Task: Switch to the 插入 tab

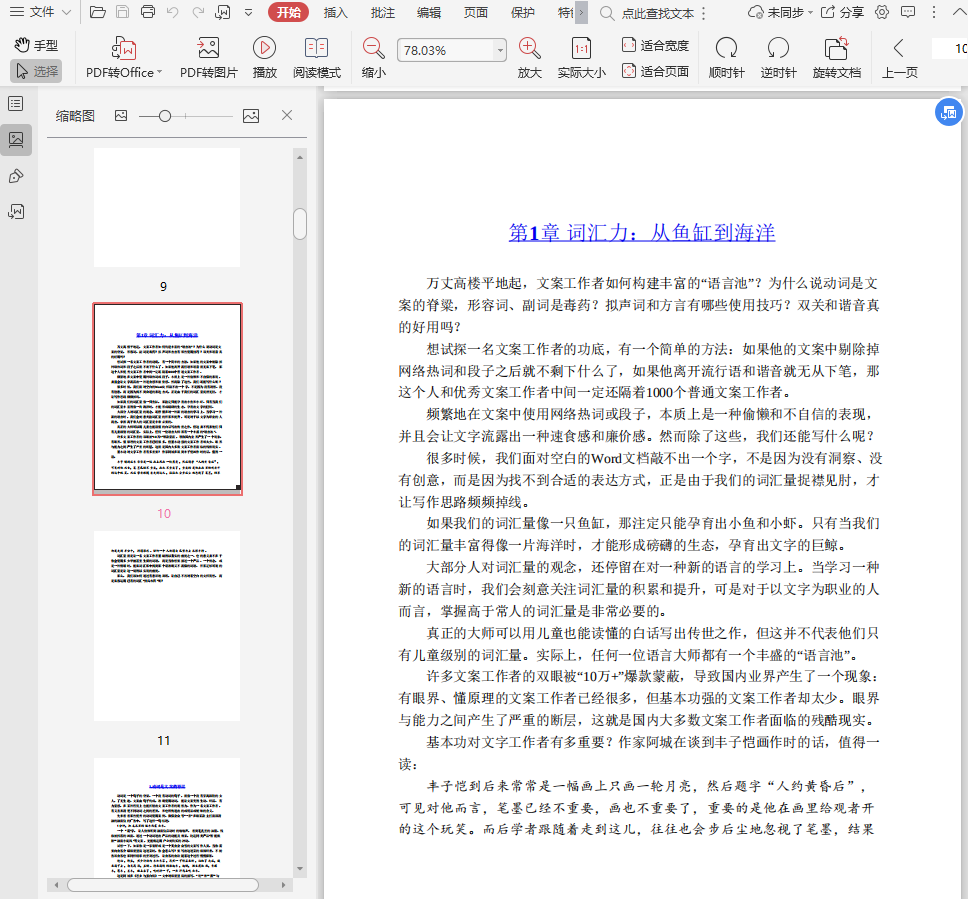Action: [336, 12]
